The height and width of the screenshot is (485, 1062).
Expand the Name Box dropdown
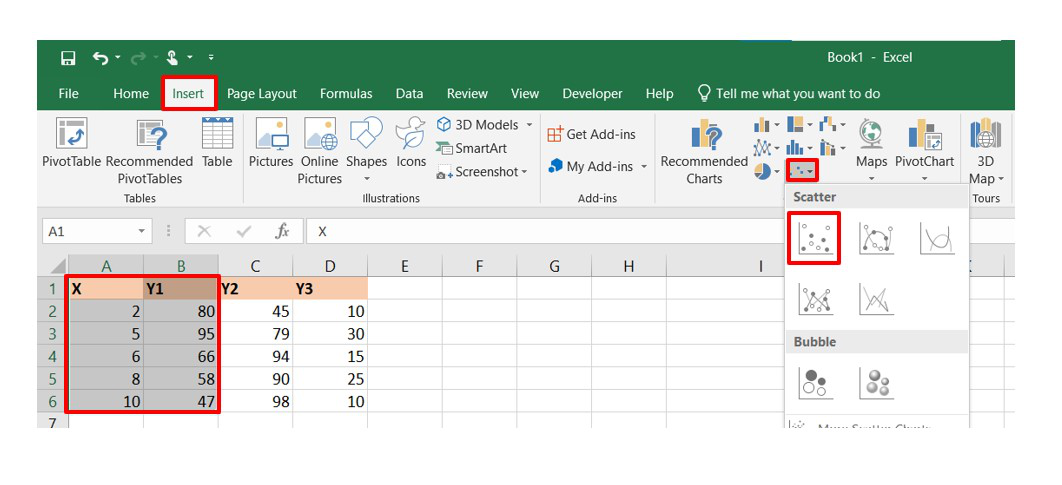(x=141, y=231)
